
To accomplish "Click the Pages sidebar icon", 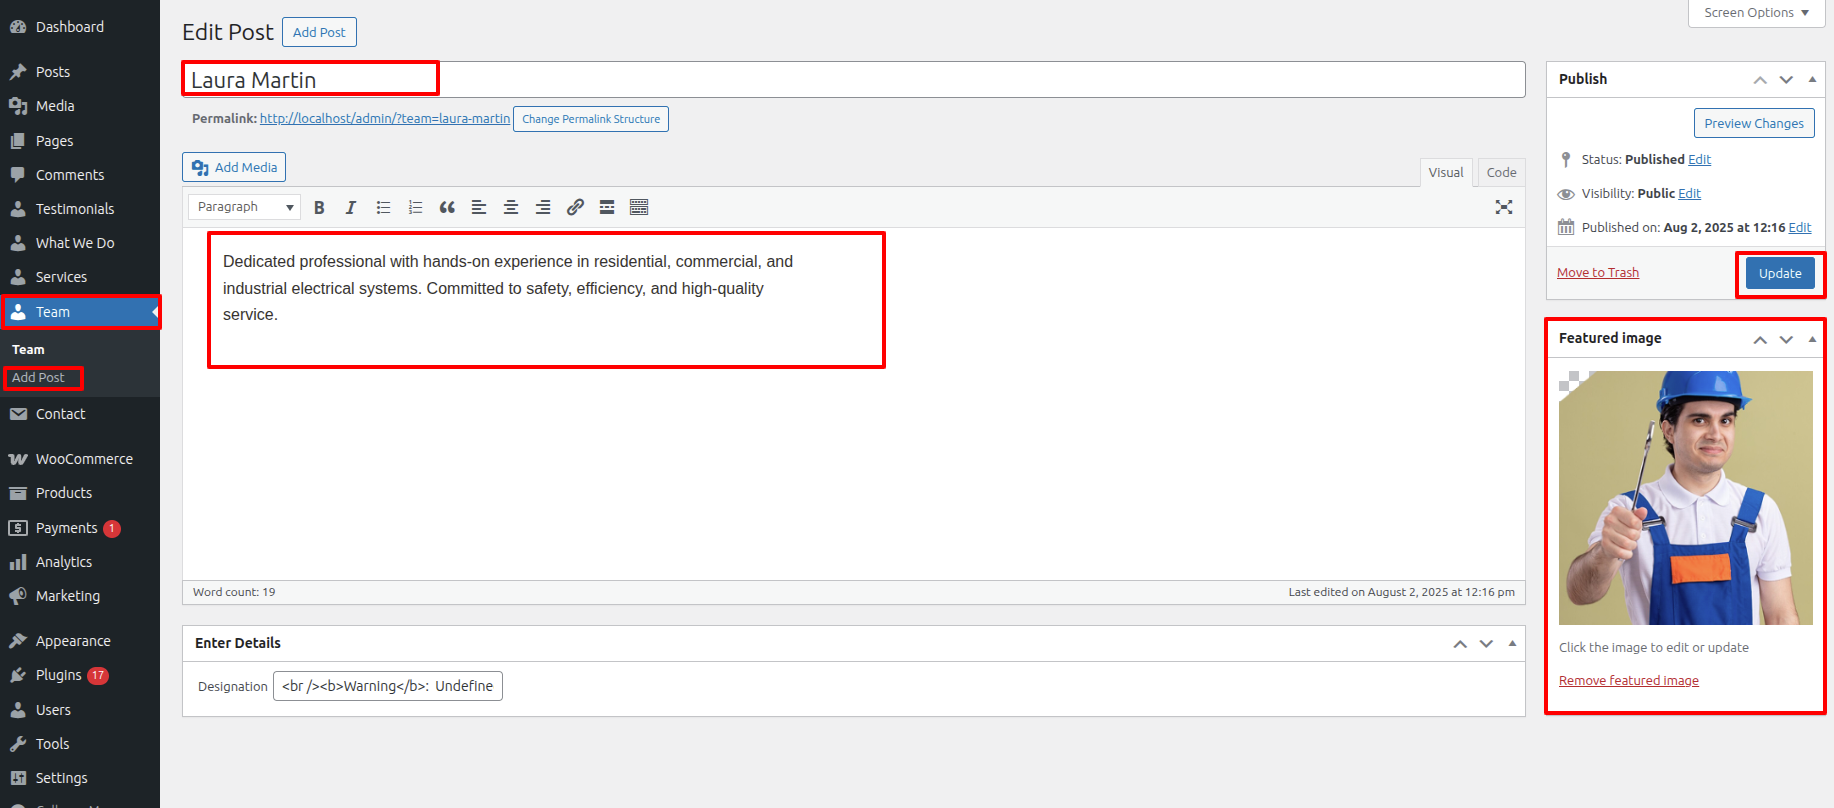I will [18, 141].
